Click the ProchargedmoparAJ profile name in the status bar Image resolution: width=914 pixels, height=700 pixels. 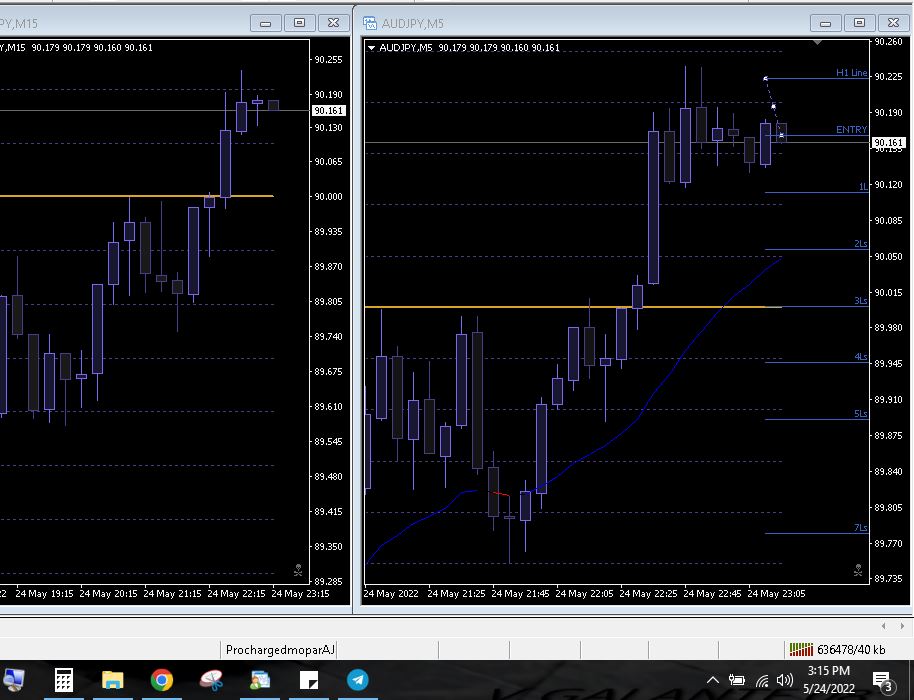pyautogui.click(x=280, y=649)
